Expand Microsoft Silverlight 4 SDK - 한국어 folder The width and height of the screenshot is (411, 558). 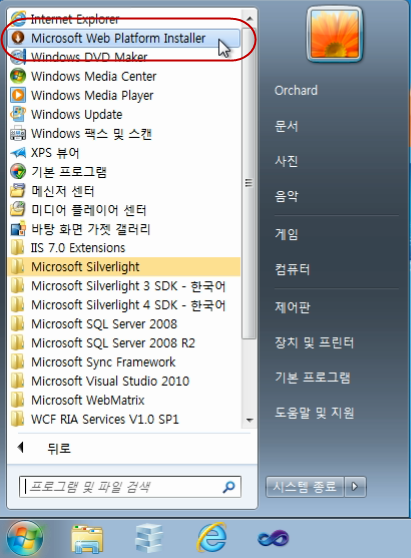pyautogui.click(x=123, y=305)
